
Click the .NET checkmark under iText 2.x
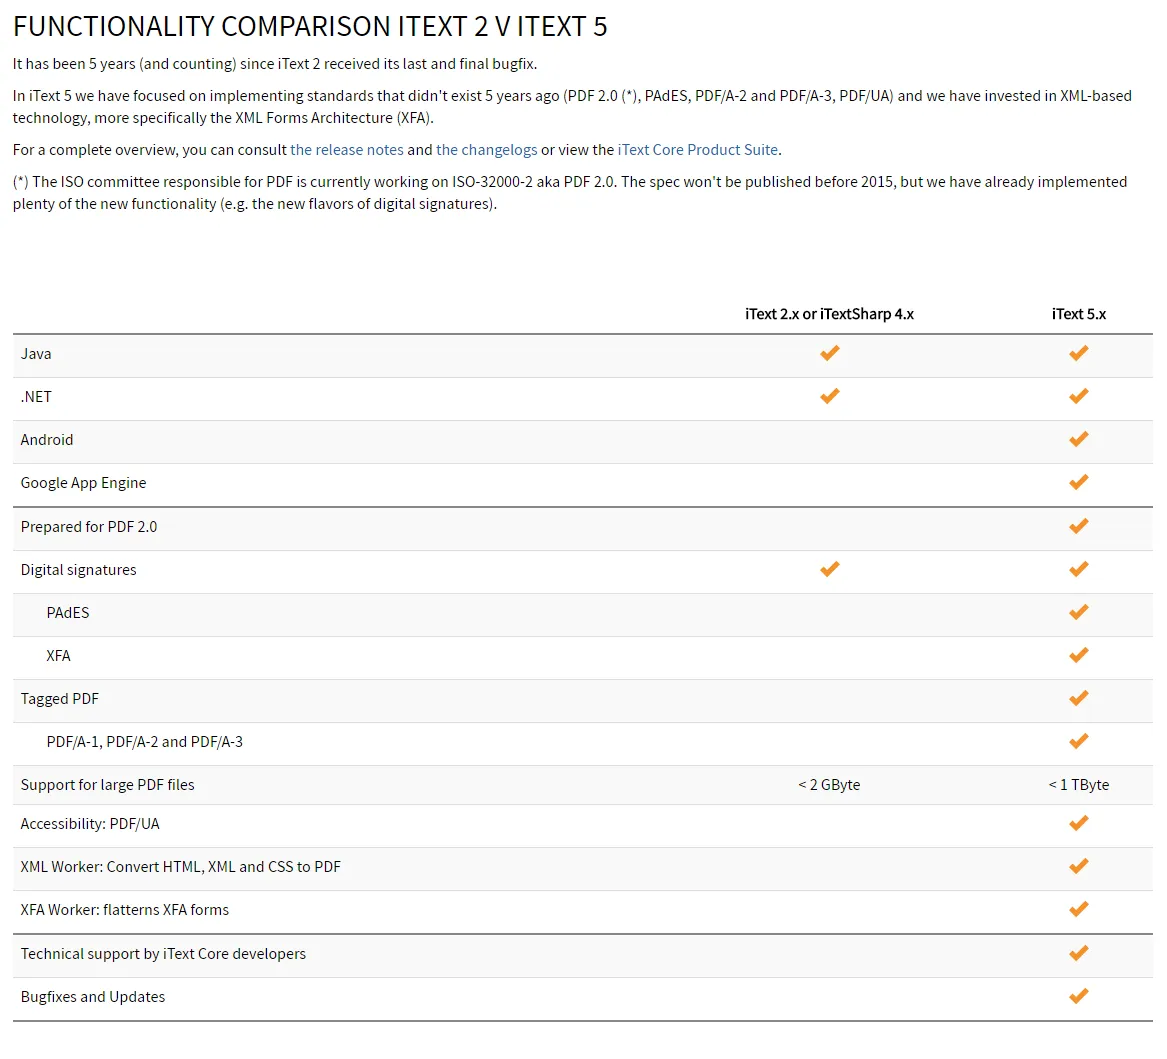[829, 396]
